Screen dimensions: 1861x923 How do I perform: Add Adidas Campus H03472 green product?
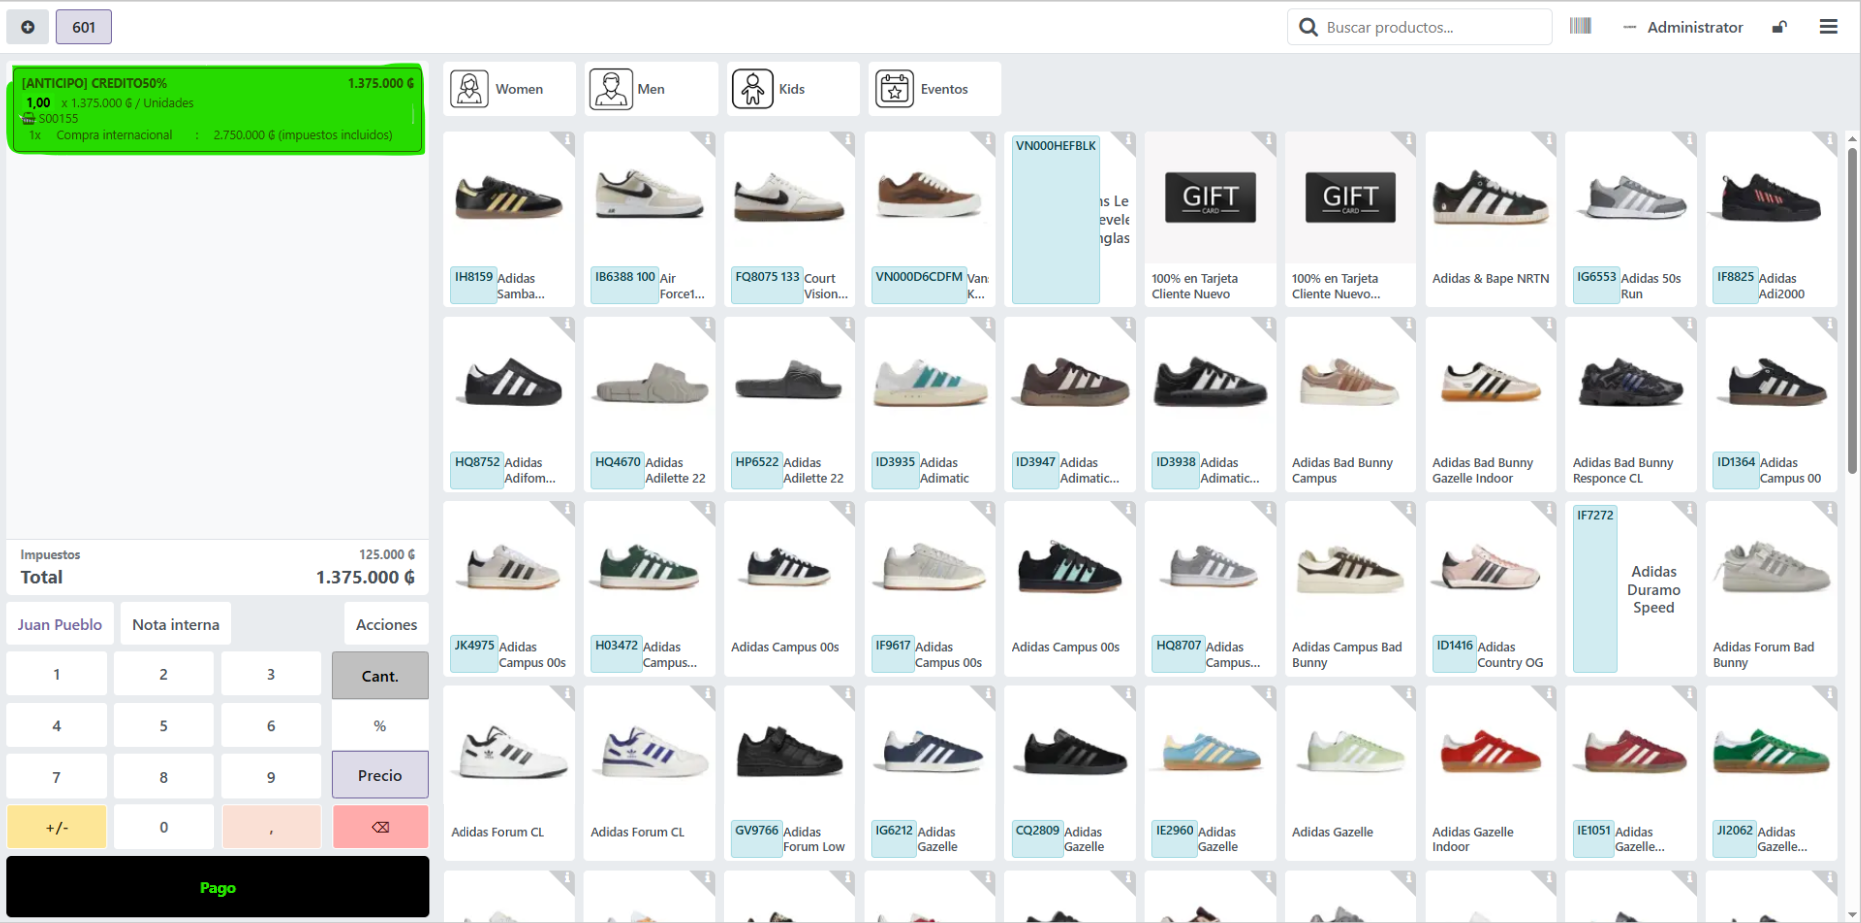click(x=650, y=589)
